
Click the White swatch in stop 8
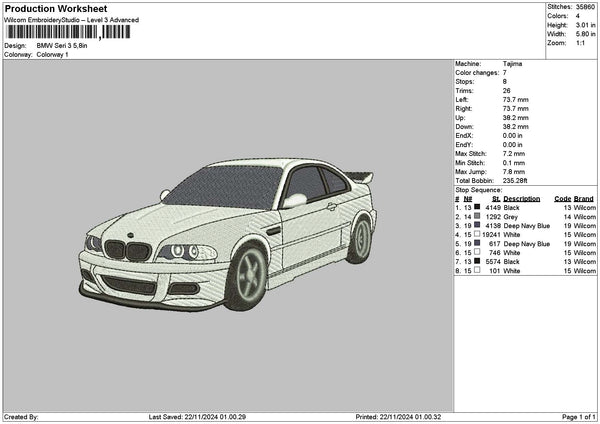(x=477, y=270)
